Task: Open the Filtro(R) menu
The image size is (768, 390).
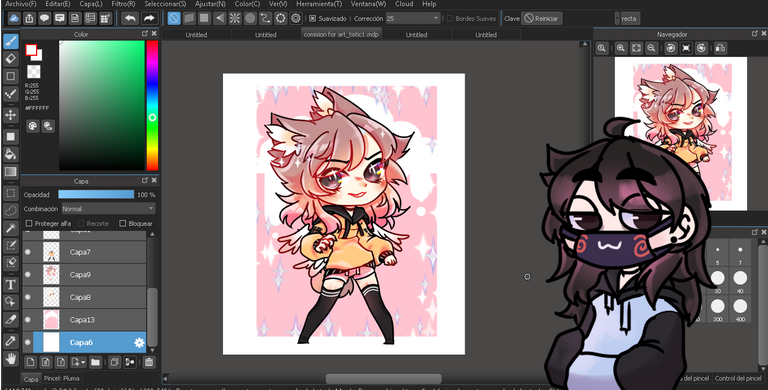Action: pyautogui.click(x=123, y=4)
